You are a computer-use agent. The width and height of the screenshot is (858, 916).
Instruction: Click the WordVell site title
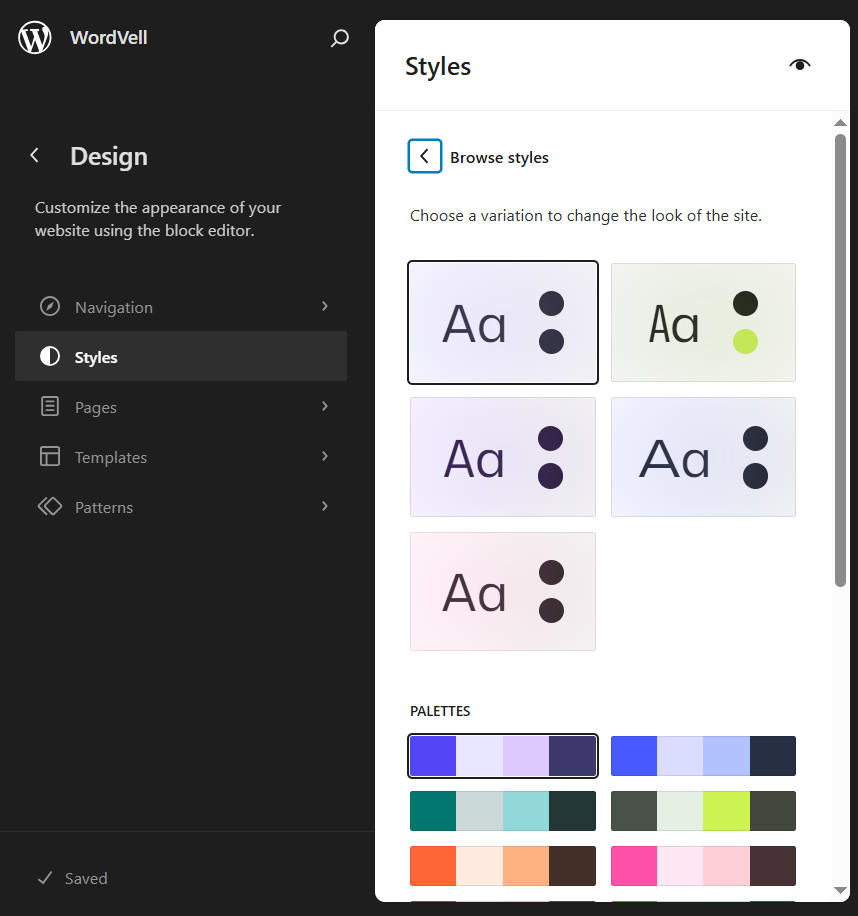109,38
